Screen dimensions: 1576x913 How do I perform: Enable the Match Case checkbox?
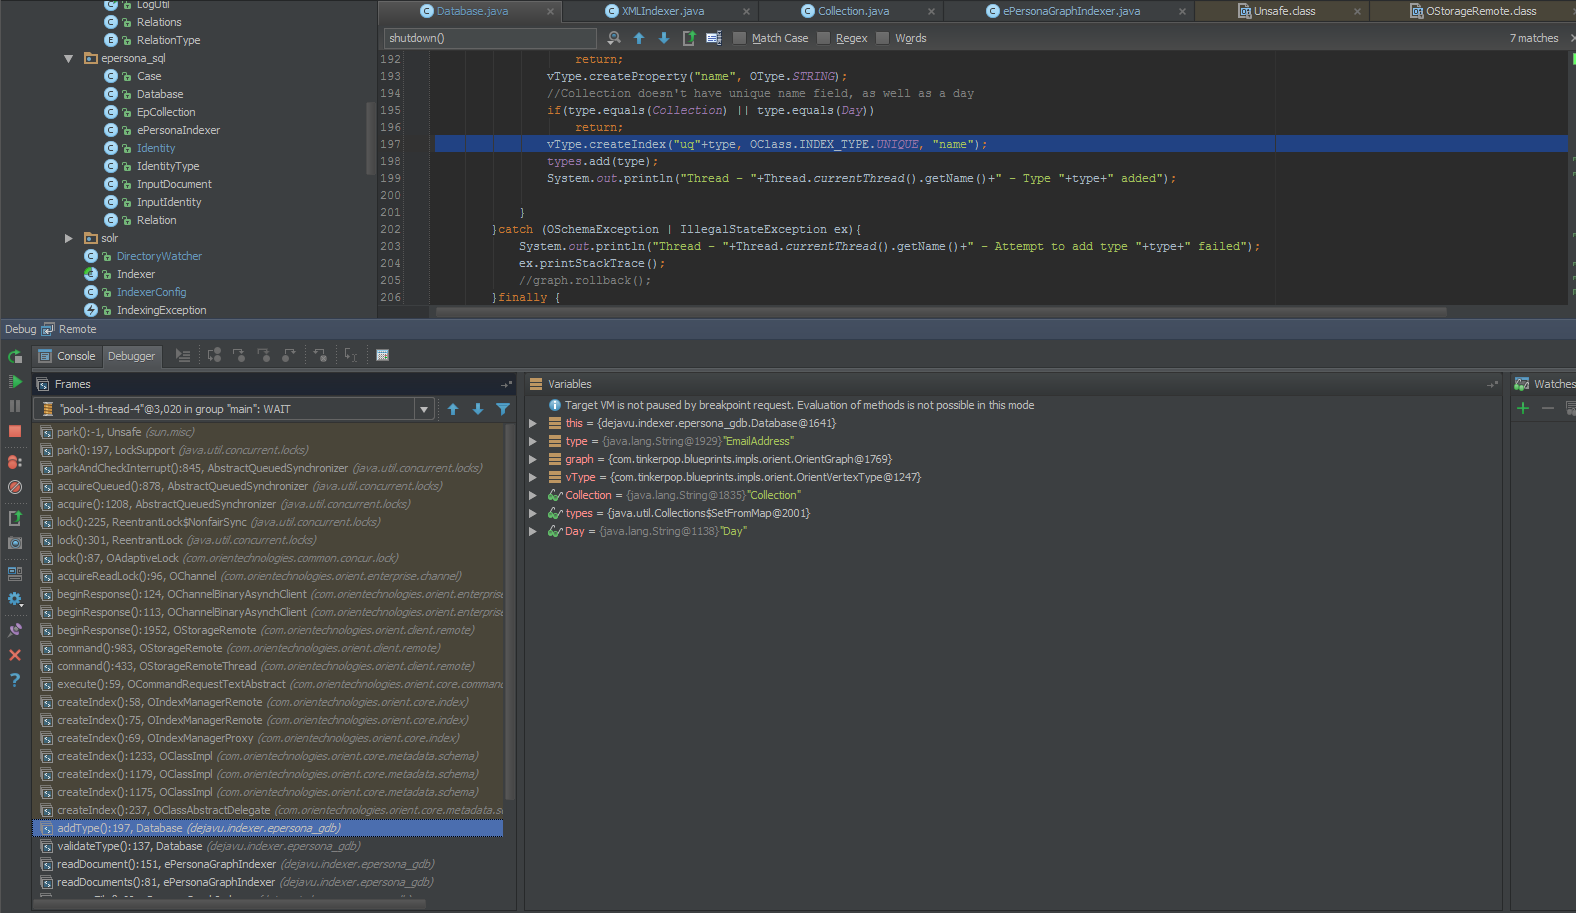(740, 38)
